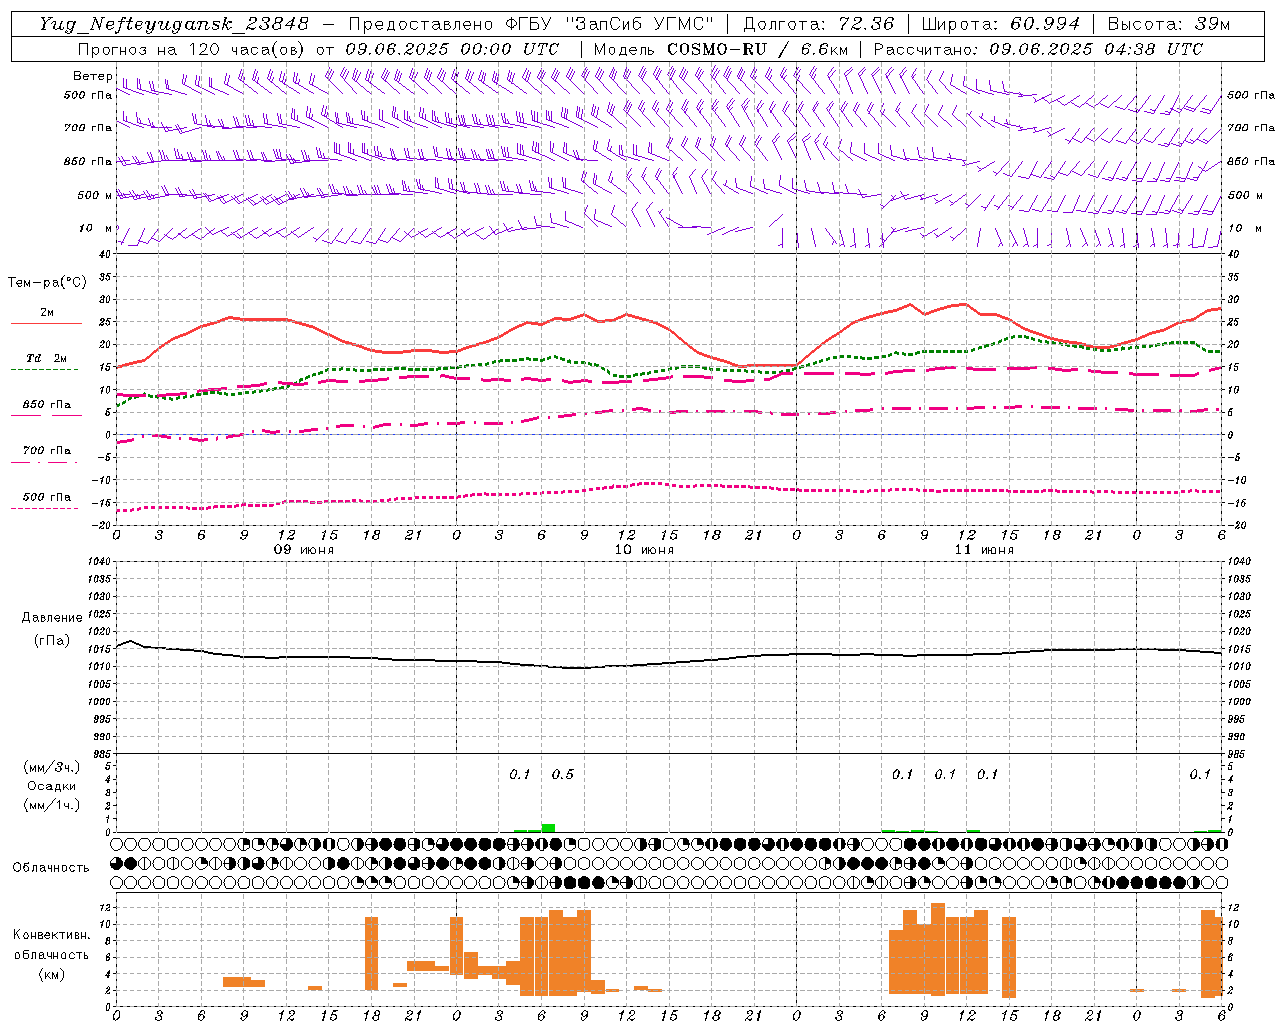This screenshot has width=1280, height=1024.
Task: Click the '700 гПа' temperature legend entry
Action: 47,450
